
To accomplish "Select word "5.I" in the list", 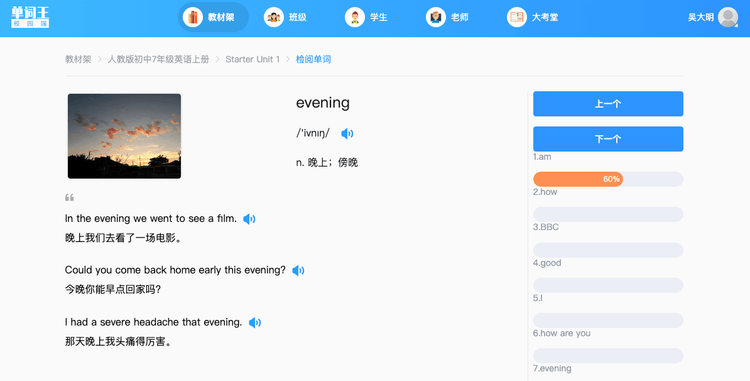I will coord(538,298).
